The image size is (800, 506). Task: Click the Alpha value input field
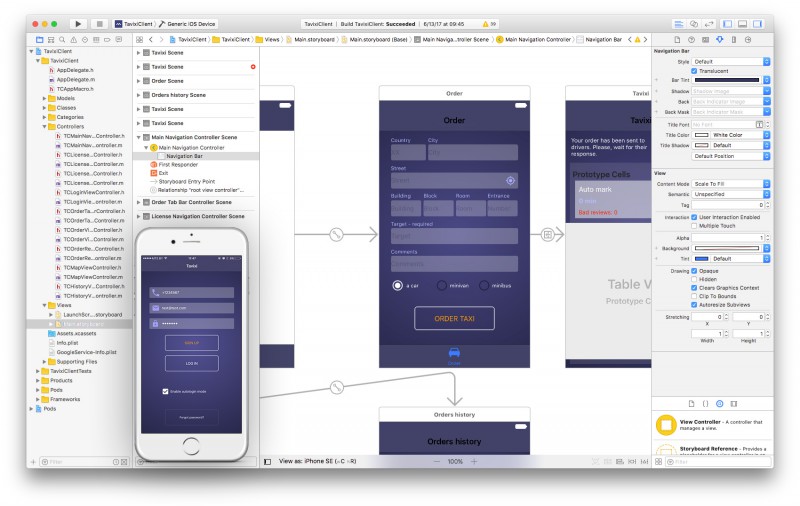728,238
